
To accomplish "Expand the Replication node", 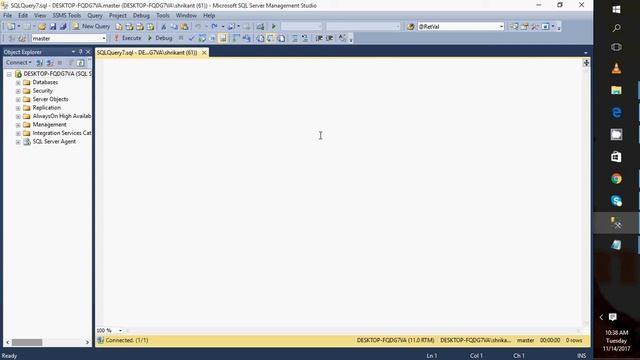I will point(18,108).
